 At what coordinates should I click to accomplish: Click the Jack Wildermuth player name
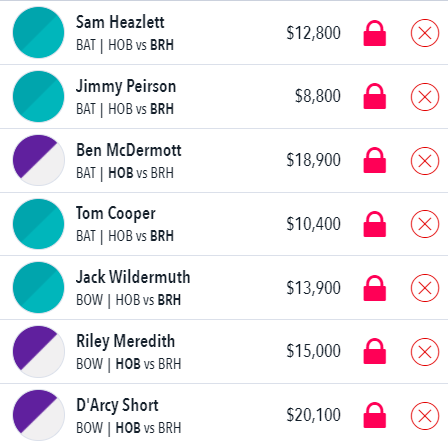tap(133, 277)
